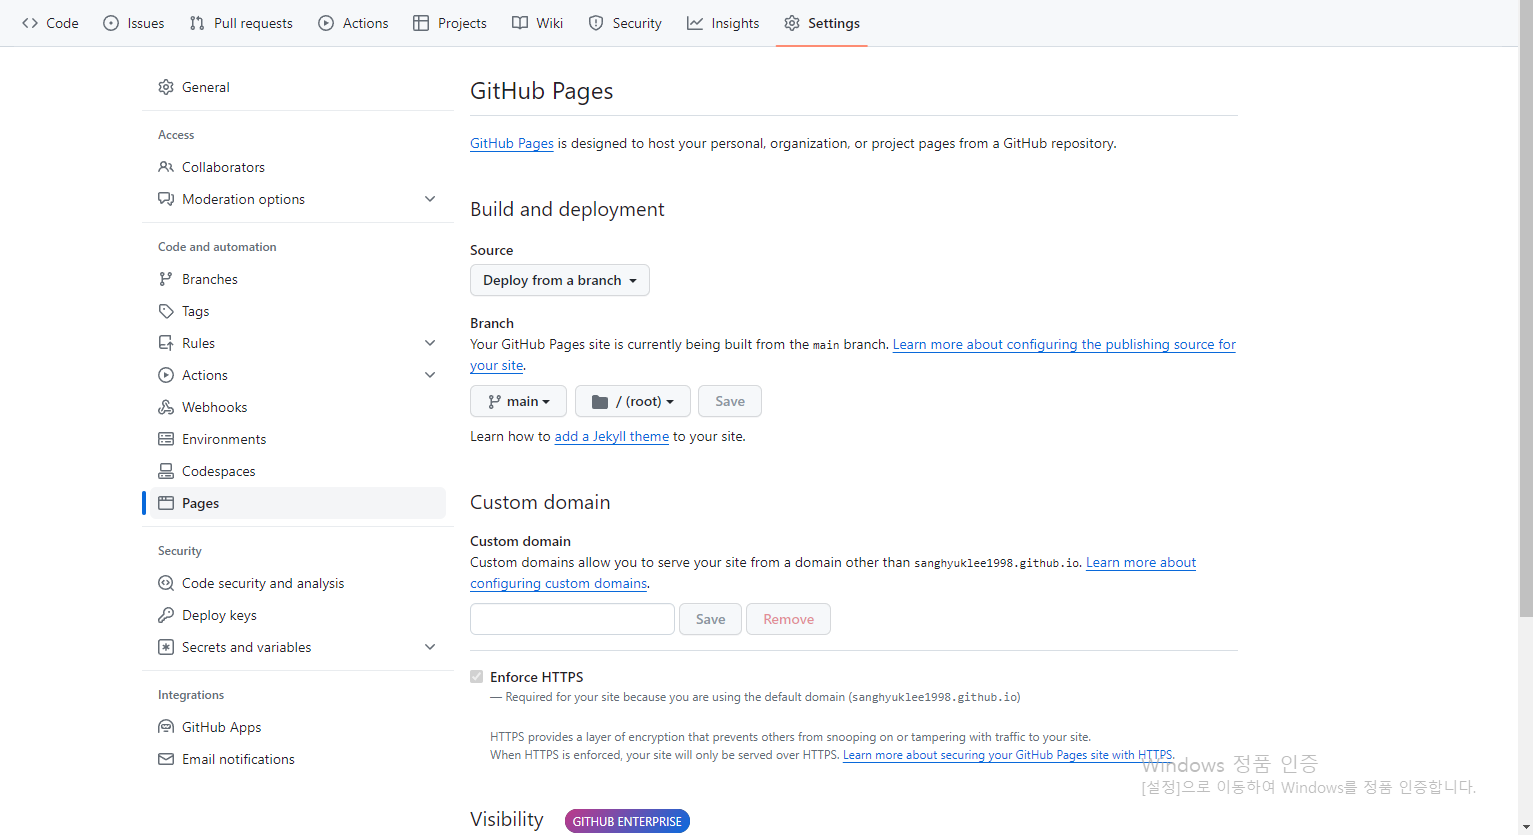Click the Collaborators people icon
Image resolution: width=1533 pixels, height=835 pixels.
click(166, 167)
